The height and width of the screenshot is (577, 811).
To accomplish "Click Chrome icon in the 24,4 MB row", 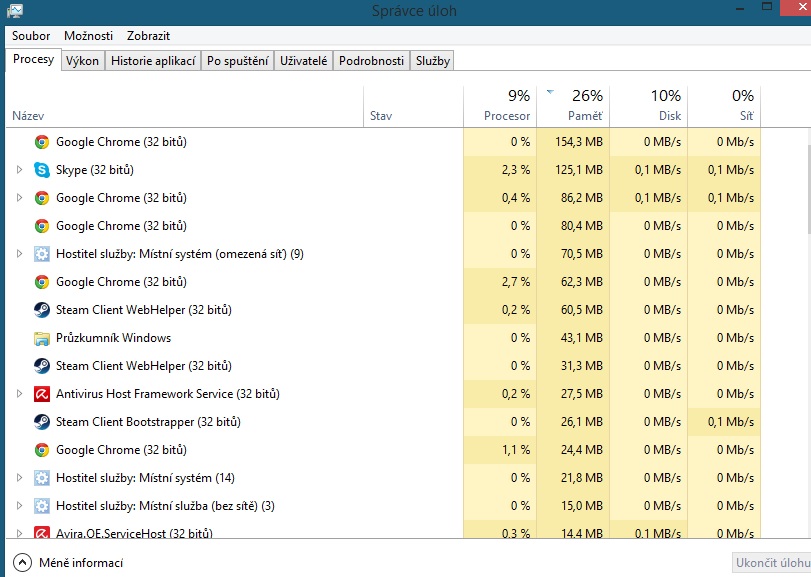I will point(42,450).
